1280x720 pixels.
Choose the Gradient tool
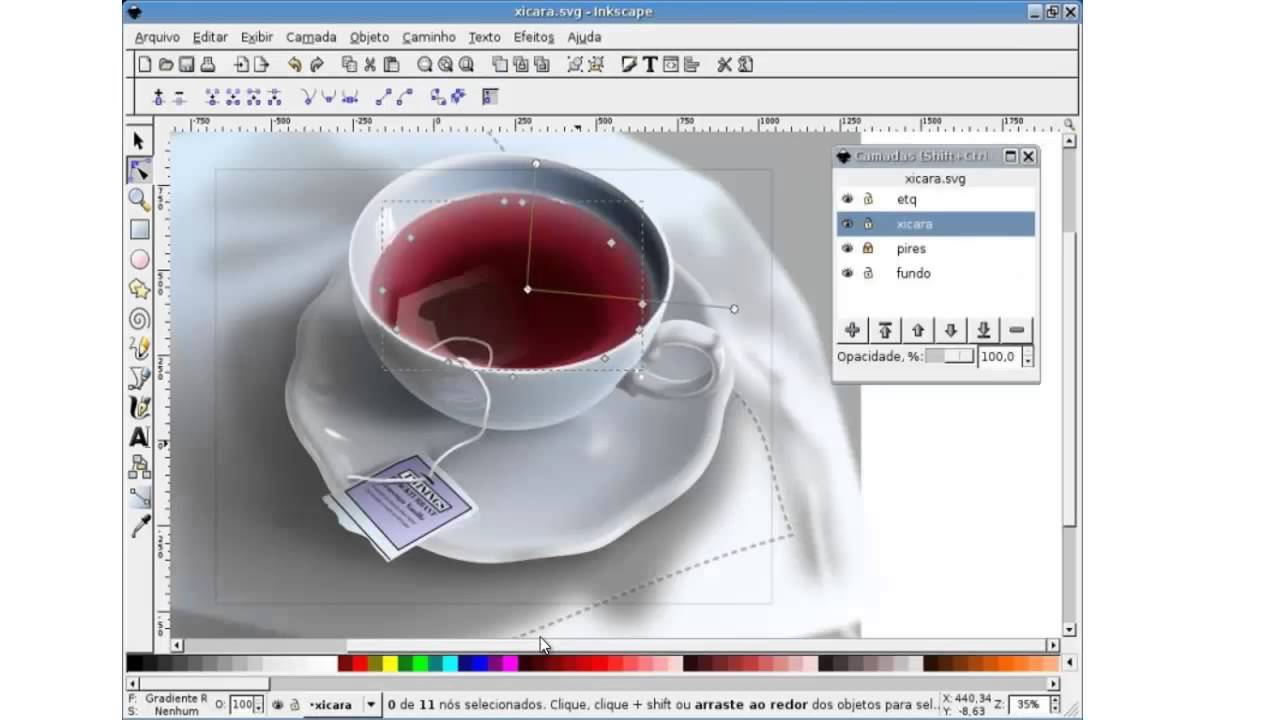click(139, 496)
